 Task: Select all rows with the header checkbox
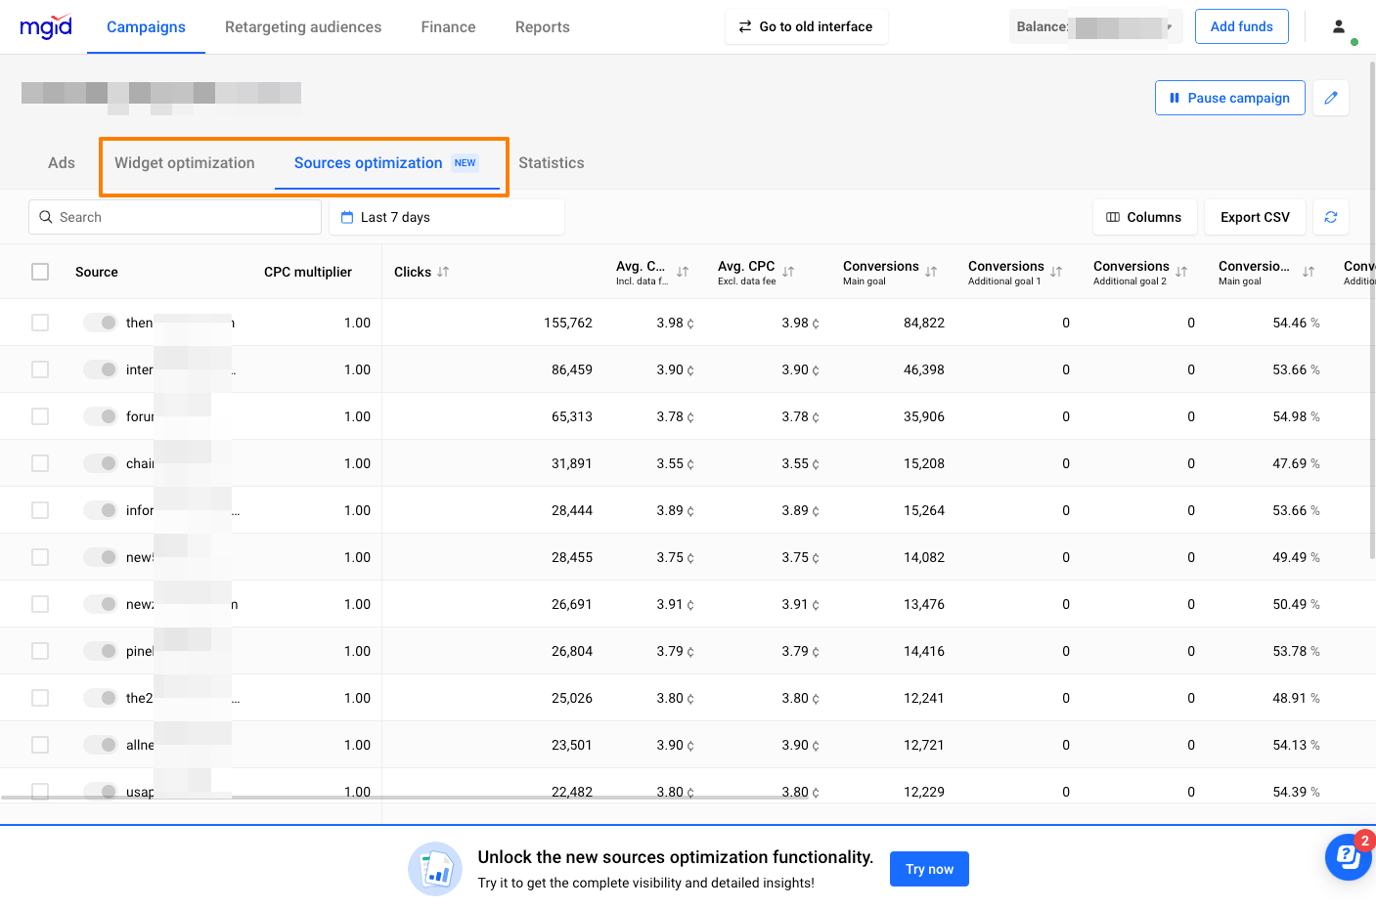coord(40,271)
